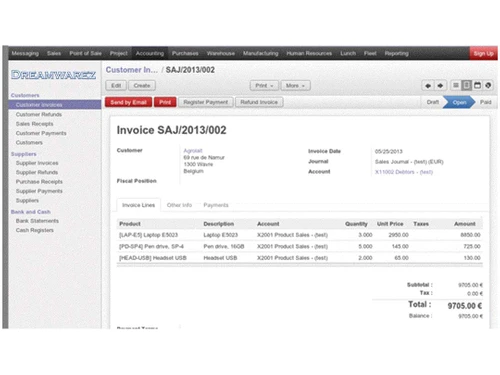Open the Lunch menu
Image resolution: width=500 pixels, height=375 pixels.
click(348, 53)
